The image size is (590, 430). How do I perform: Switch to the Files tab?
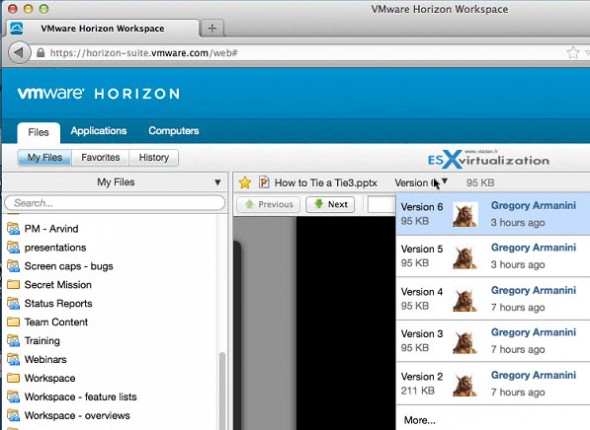[38, 132]
